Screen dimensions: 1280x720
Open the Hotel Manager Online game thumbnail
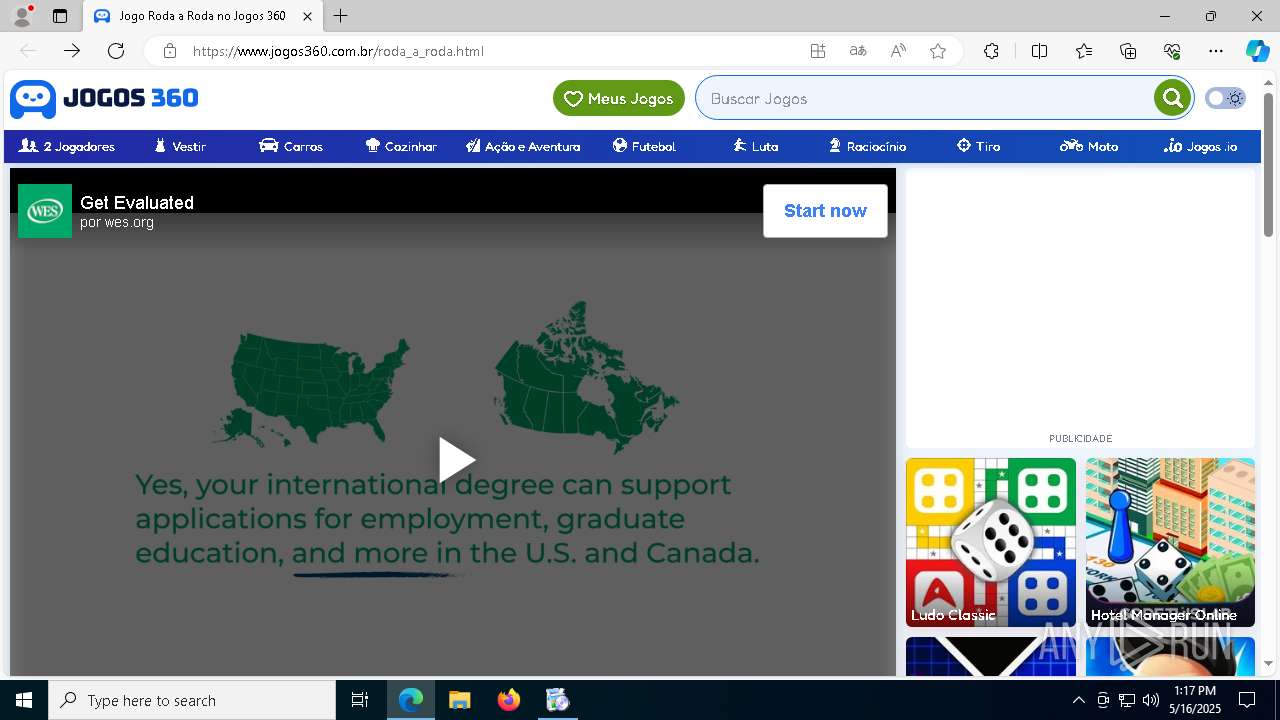1170,542
